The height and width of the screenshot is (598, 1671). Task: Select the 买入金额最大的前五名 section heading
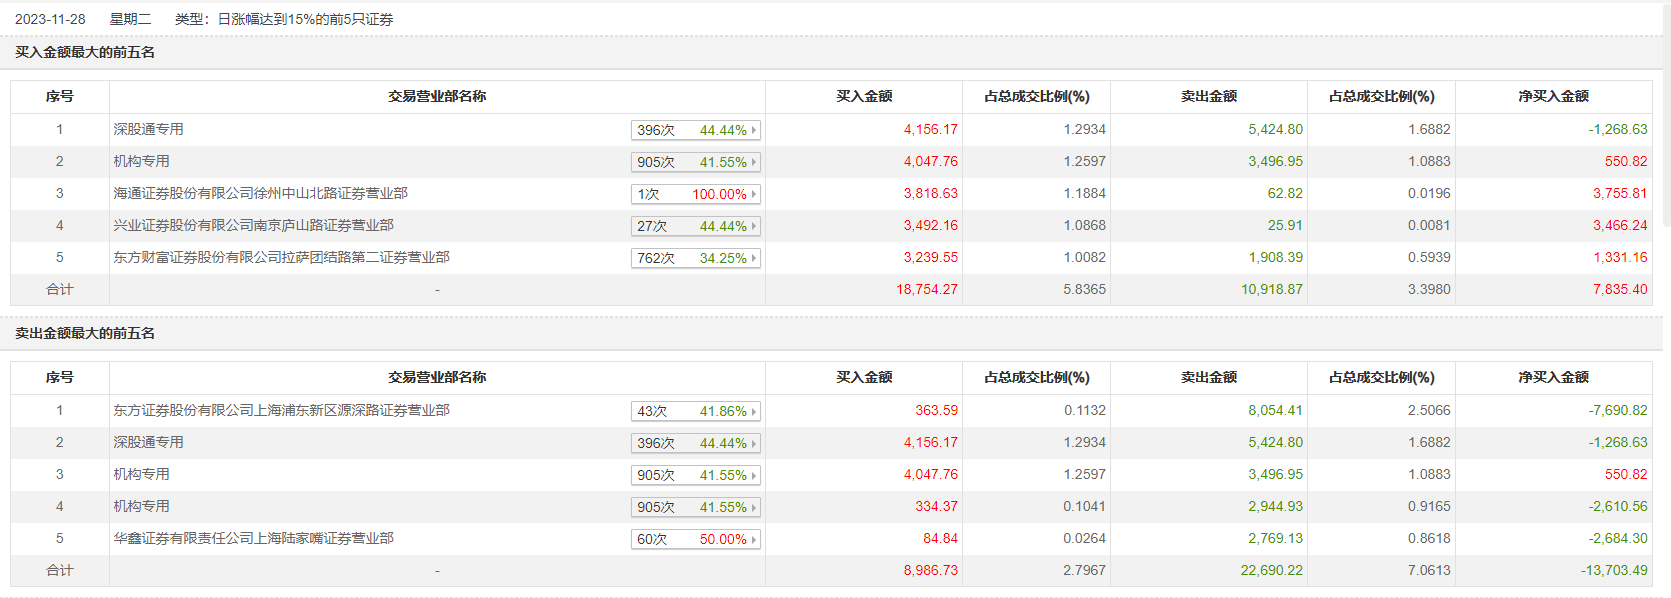click(x=85, y=52)
